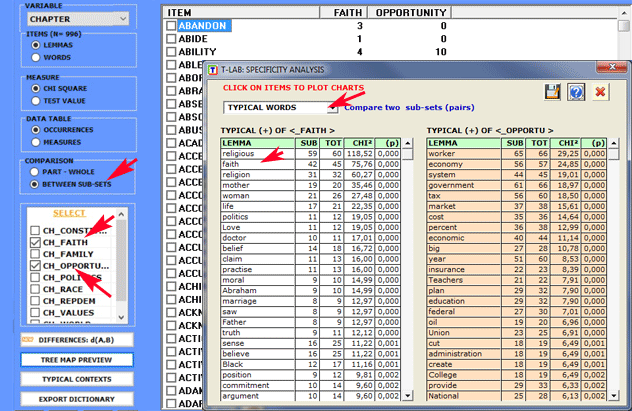Viewport: 632px width, 411px height.
Task: Save results with the floppy disk icon
Action: click(x=553, y=92)
